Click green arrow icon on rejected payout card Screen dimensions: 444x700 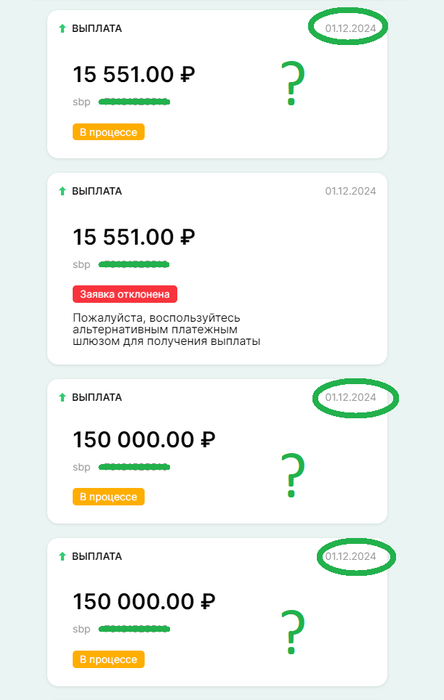62,191
